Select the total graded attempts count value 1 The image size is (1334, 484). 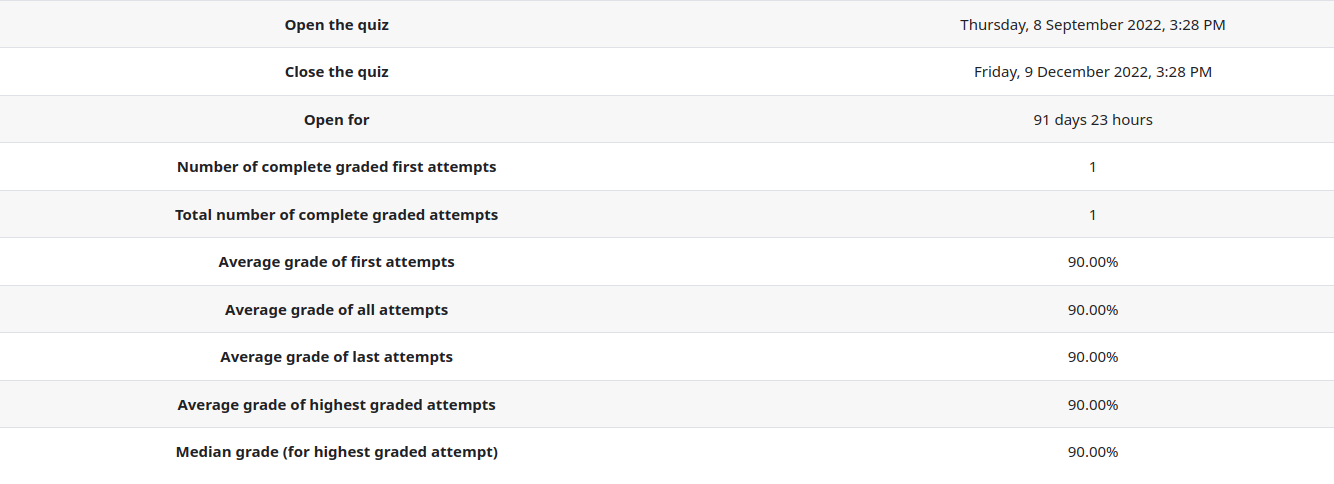click(x=1092, y=215)
